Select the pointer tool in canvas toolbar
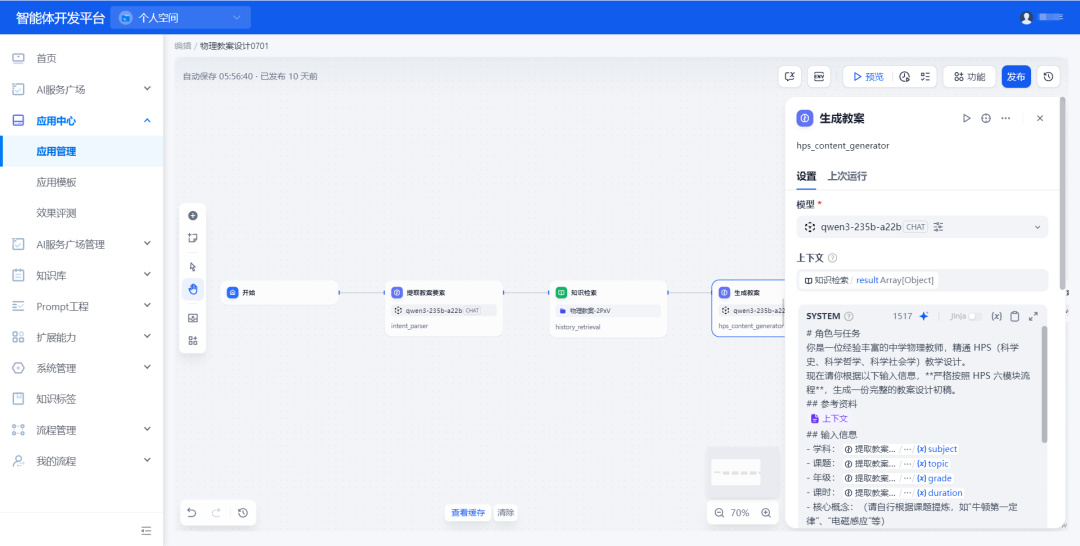The height and width of the screenshot is (546, 1080). pyautogui.click(x=193, y=266)
